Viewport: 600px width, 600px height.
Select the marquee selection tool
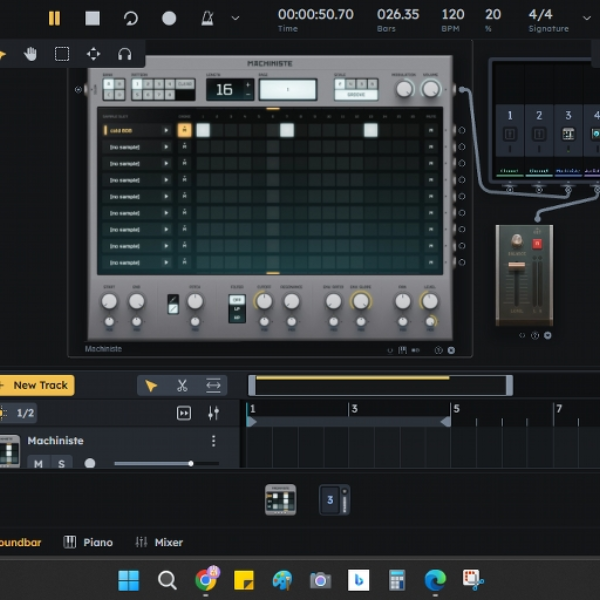(62, 54)
